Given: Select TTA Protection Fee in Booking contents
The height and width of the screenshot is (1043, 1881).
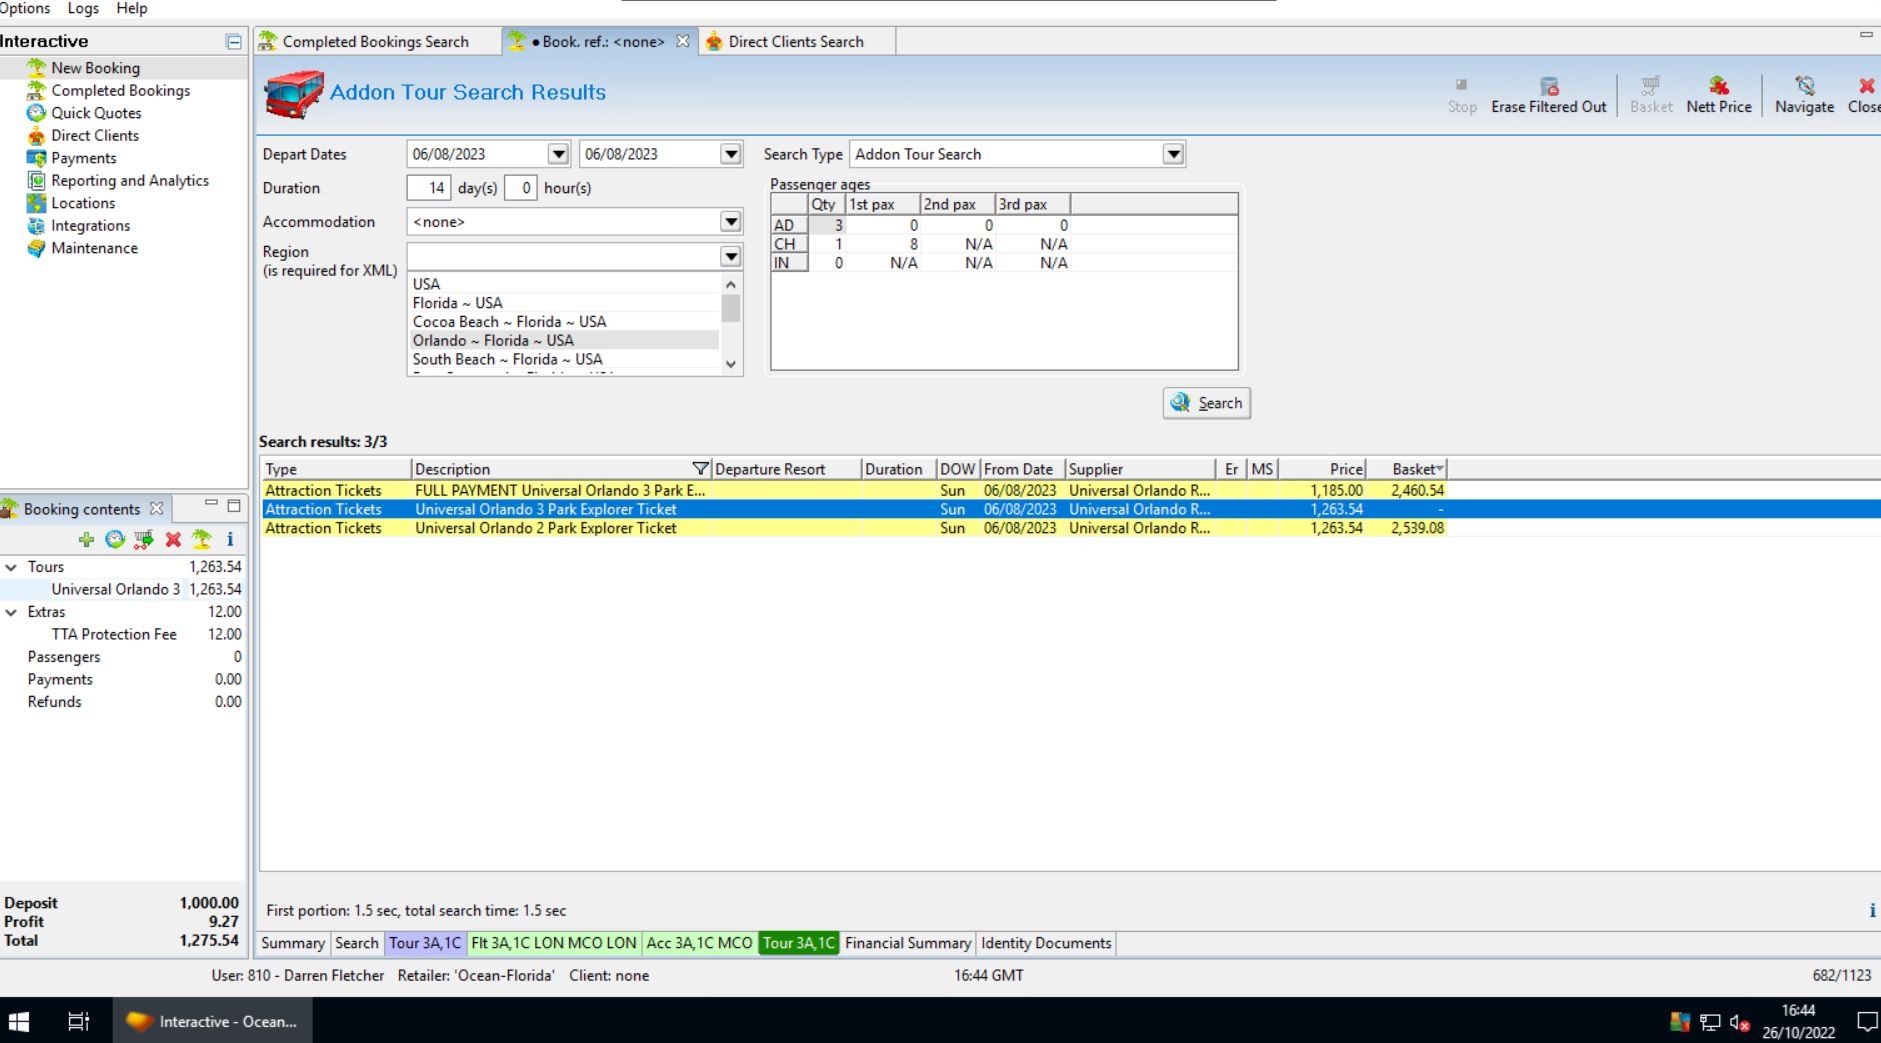Looking at the screenshot, I should [x=114, y=635].
